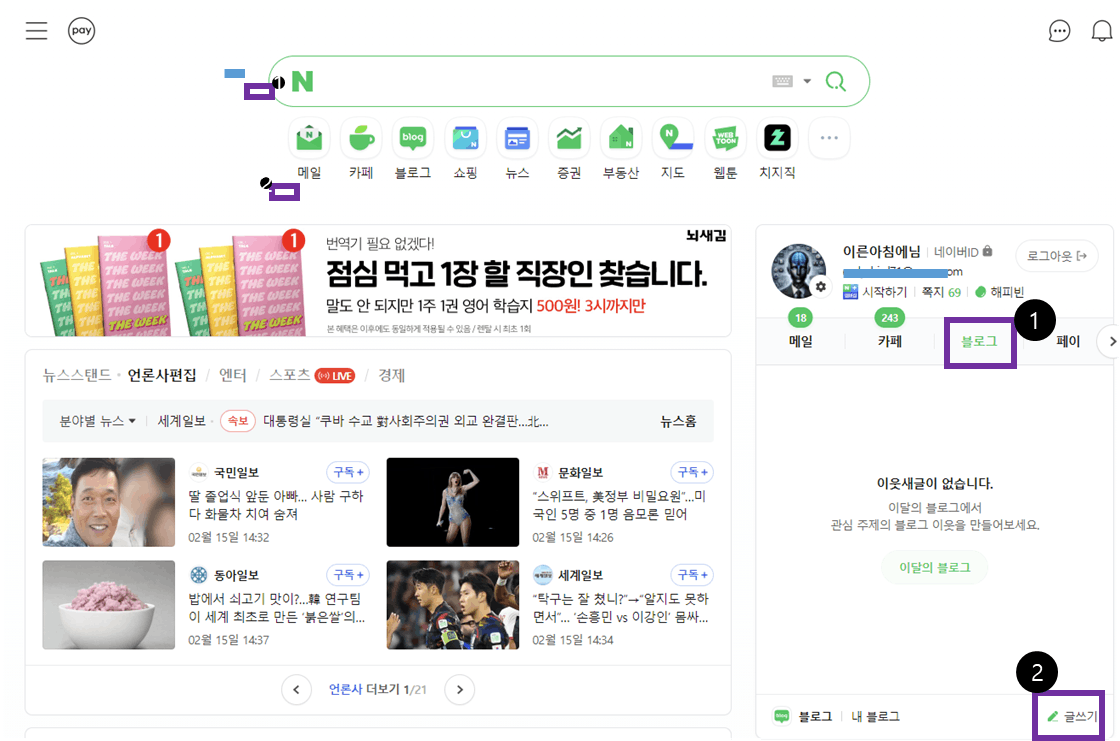This screenshot has width=1120, height=741.
Task: Open the virtual keyboard icon
Action: click(782, 81)
